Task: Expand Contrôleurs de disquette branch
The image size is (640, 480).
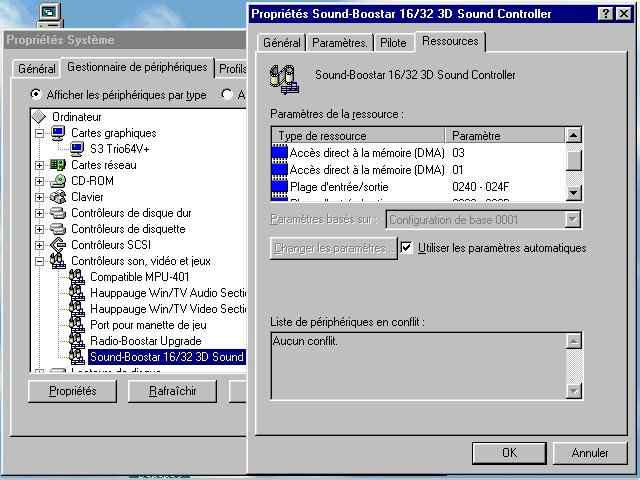Action: tap(39, 229)
